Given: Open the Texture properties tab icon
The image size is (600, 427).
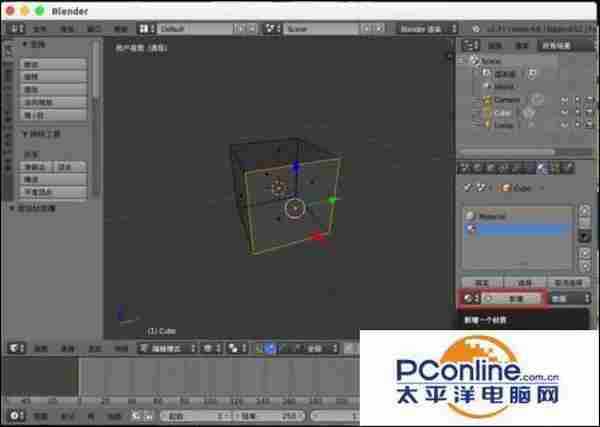Looking at the screenshot, I should tap(555, 168).
